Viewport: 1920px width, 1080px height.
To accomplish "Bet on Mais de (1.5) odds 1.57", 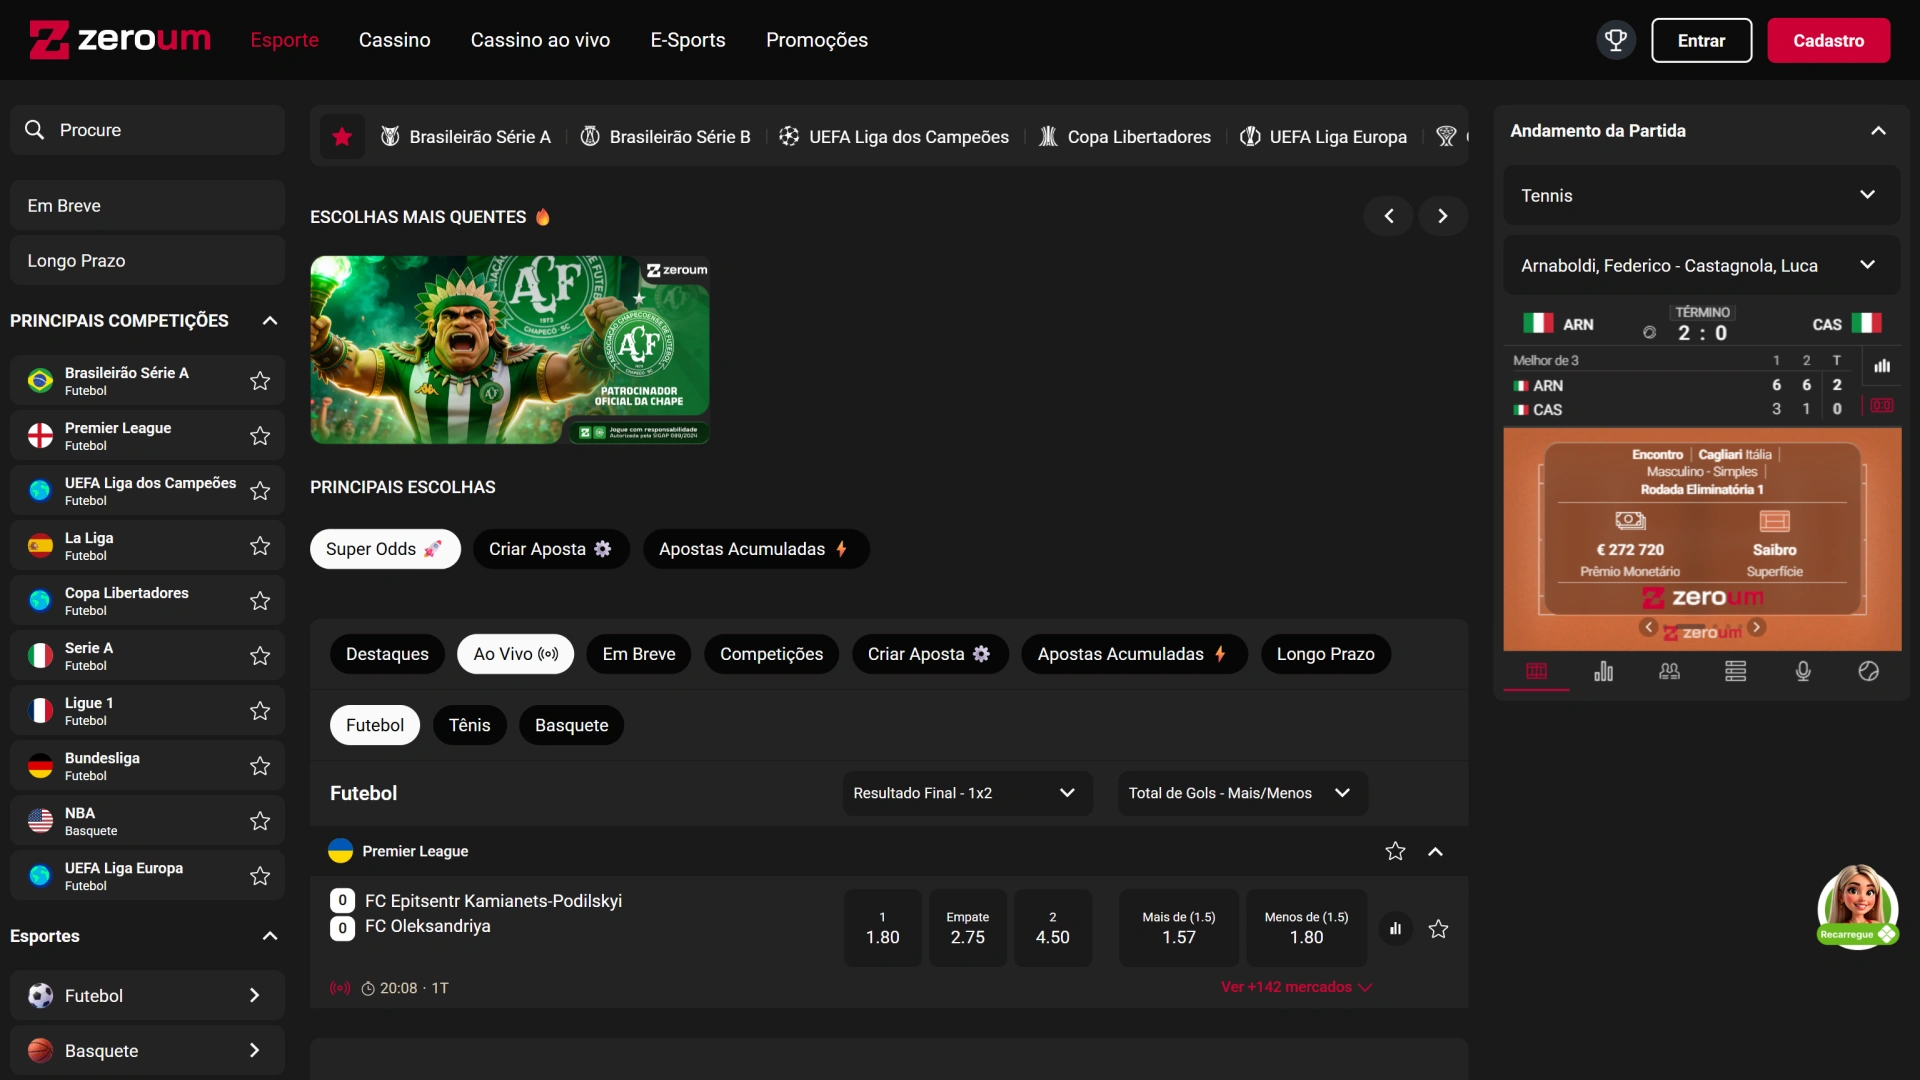I will (x=1178, y=928).
